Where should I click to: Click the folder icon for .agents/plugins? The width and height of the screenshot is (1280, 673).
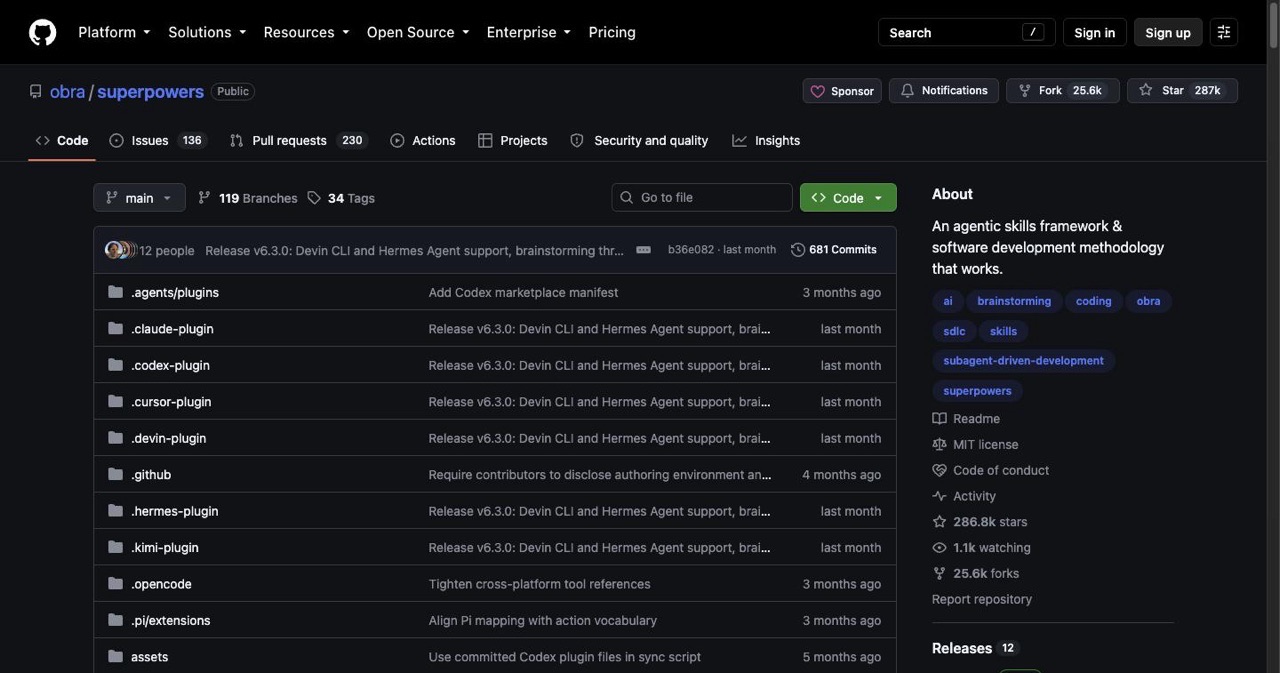(115, 292)
